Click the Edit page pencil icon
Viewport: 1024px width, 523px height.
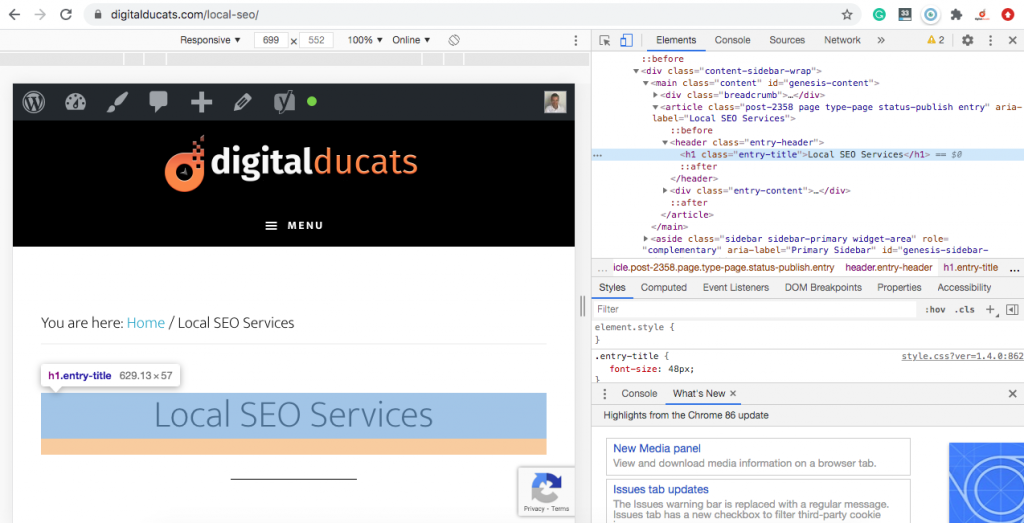[242, 103]
